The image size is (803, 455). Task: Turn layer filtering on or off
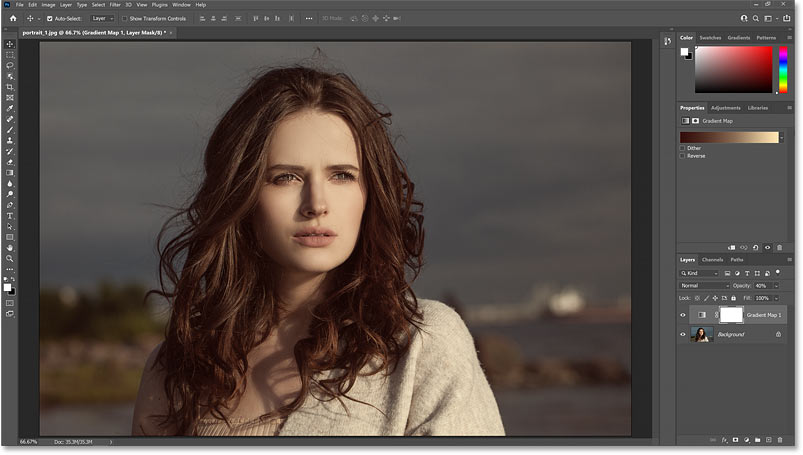click(778, 273)
